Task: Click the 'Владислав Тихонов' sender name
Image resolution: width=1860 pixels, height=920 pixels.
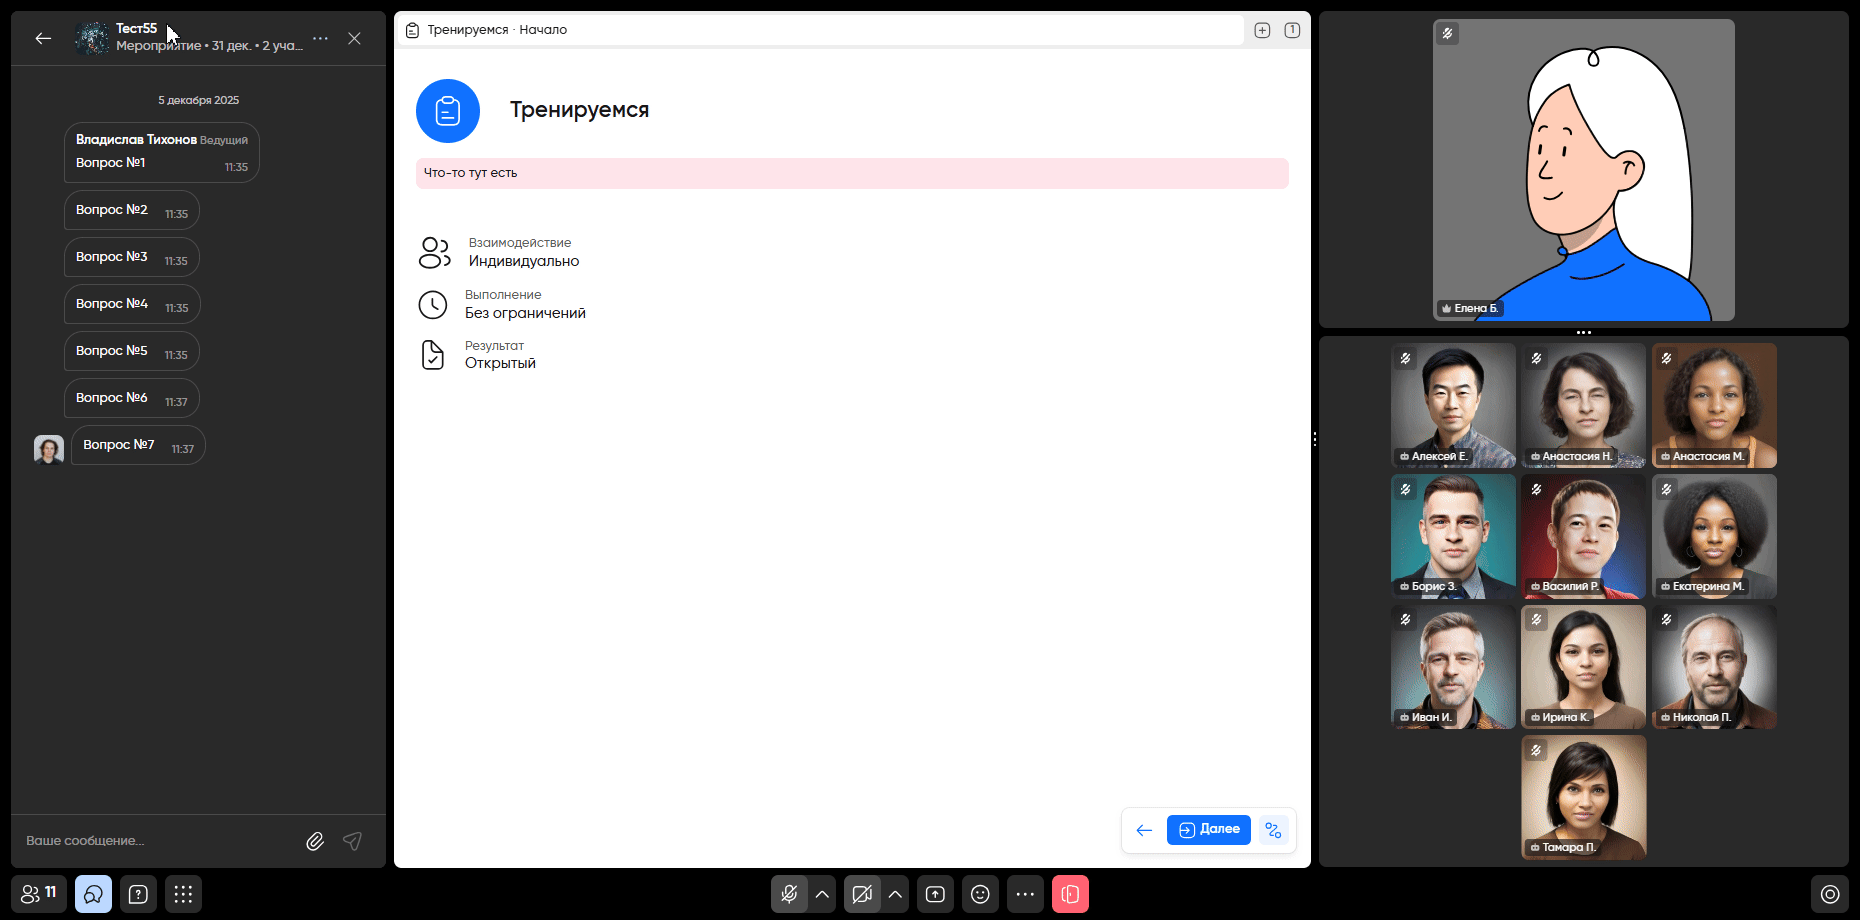Action: [x=136, y=140]
